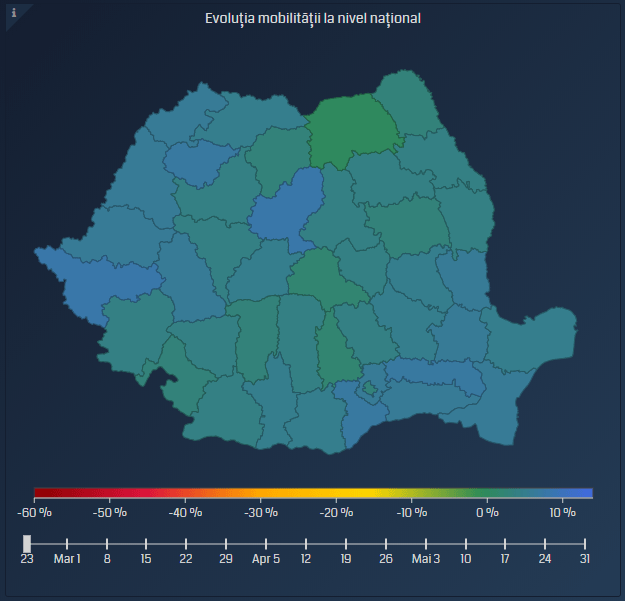Select the 22 tick before Apr 5
Image resolution: width=625 pixels, height=601 pixels.
186,543
